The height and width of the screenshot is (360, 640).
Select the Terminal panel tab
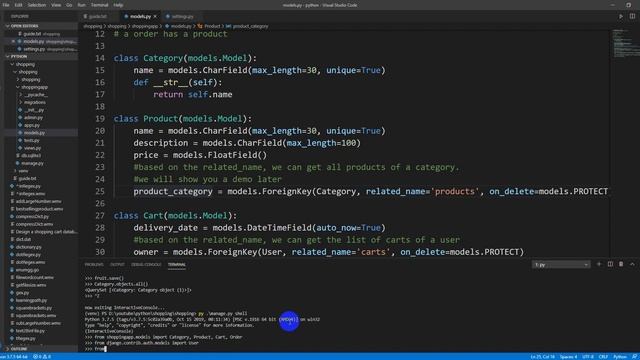click(177, 264)
